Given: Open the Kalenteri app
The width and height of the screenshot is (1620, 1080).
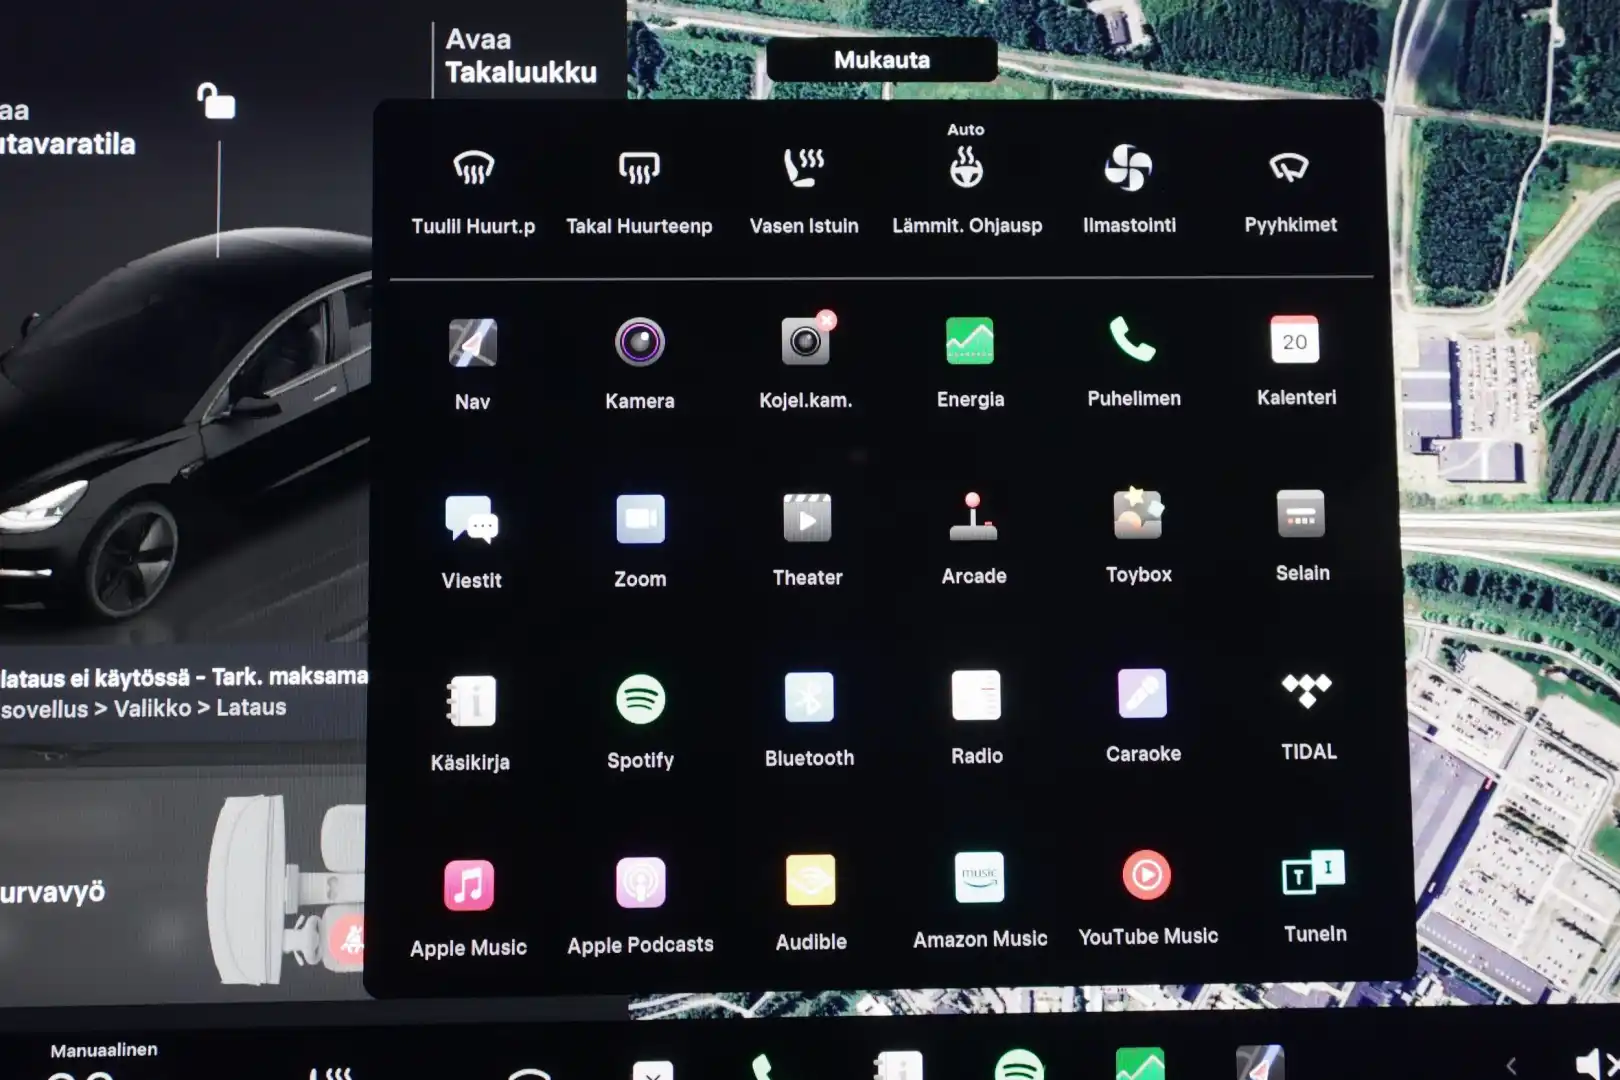Looking at the screenshot, I should pos(1295,340).
